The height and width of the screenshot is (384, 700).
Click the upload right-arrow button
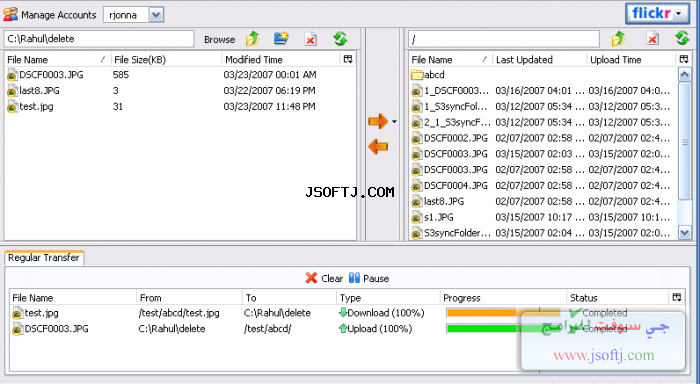pyautogui.click(x=378, y=121)
